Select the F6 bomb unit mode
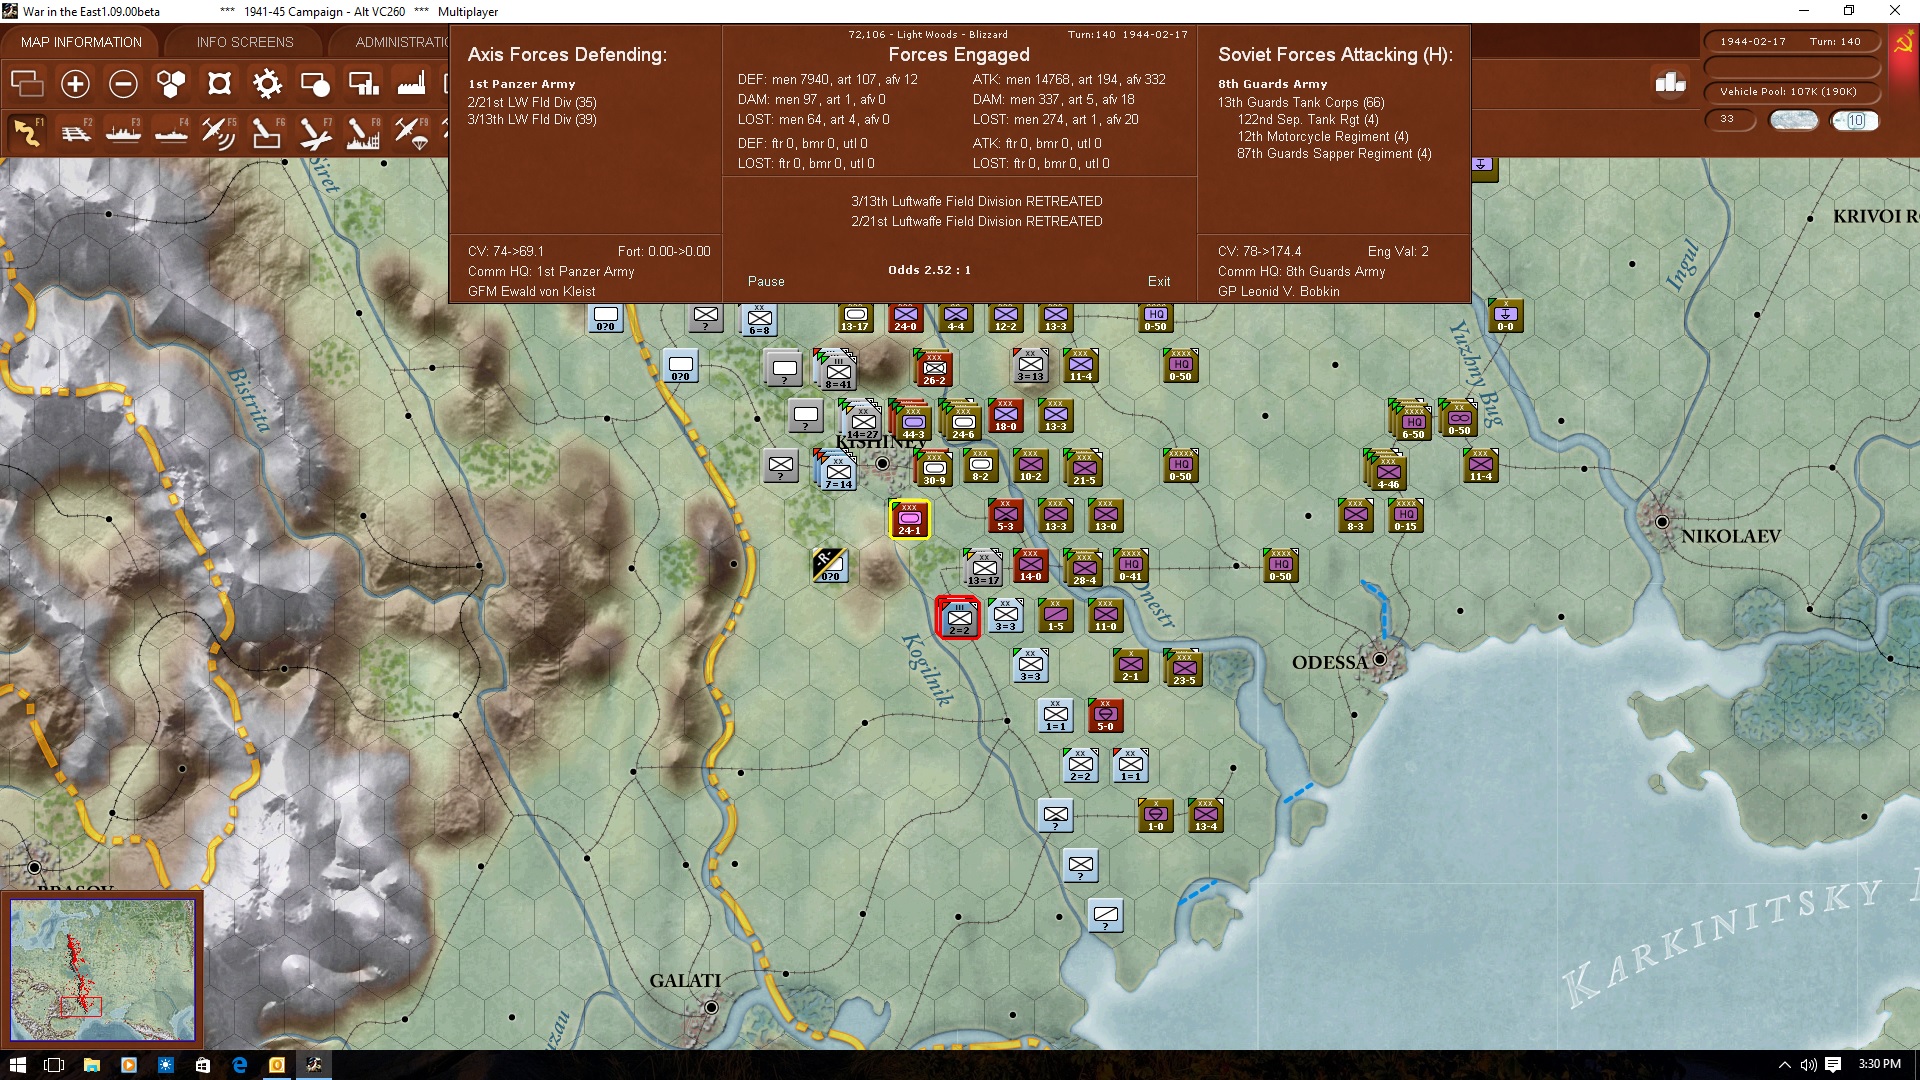Viewport: 1920px width, 1080px height. tap(267, 132)
